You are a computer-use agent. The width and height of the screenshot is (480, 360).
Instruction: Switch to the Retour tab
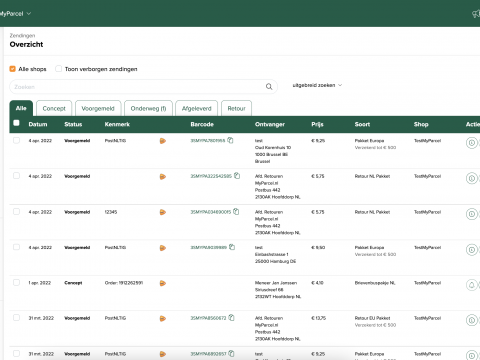(x=236, y=108)
